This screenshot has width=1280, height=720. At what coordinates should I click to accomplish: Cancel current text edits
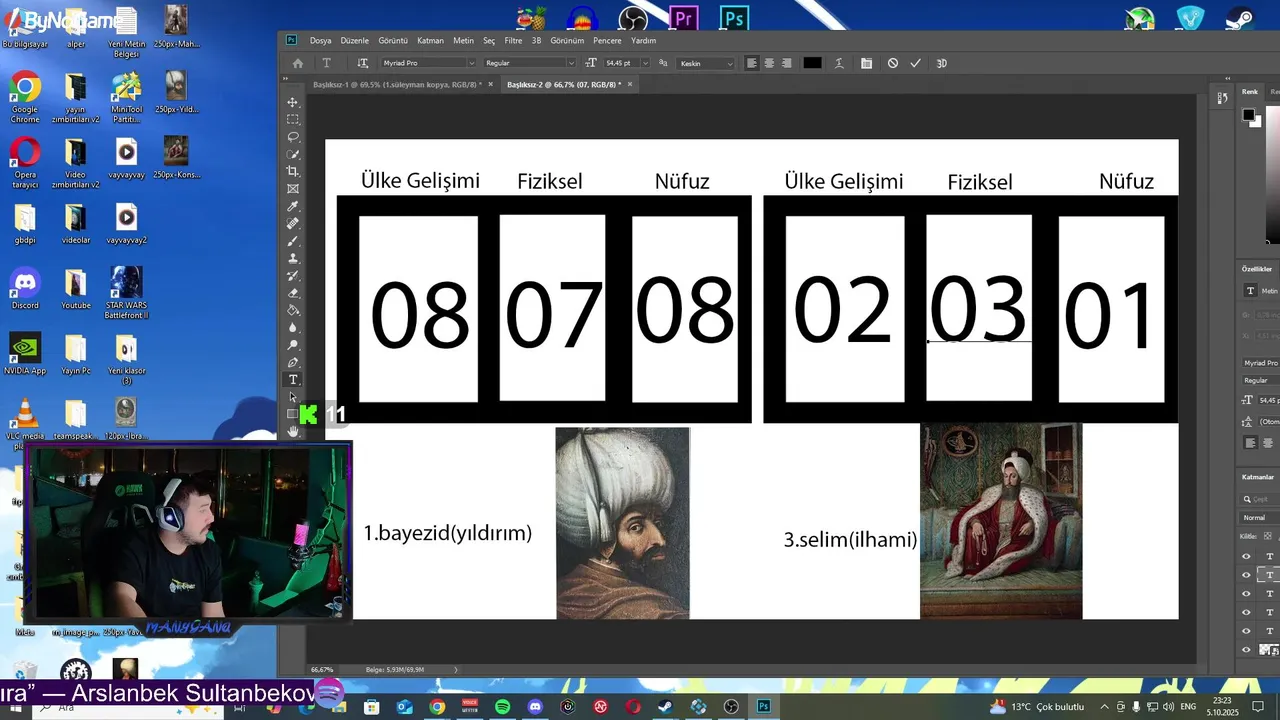pyautogui.click(x=893, y=63)
